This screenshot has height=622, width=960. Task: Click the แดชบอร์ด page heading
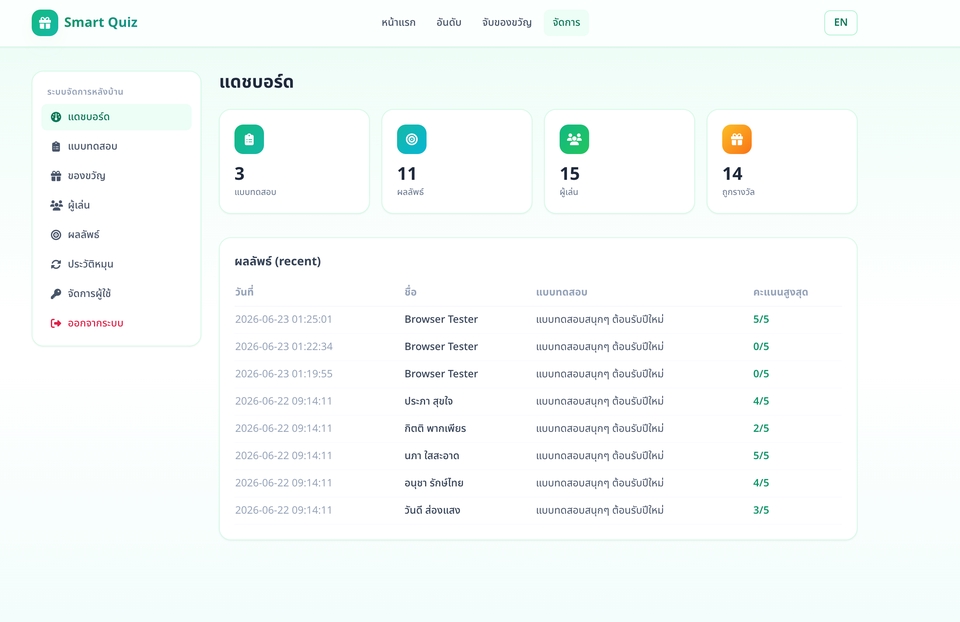(x=257, y=82)
